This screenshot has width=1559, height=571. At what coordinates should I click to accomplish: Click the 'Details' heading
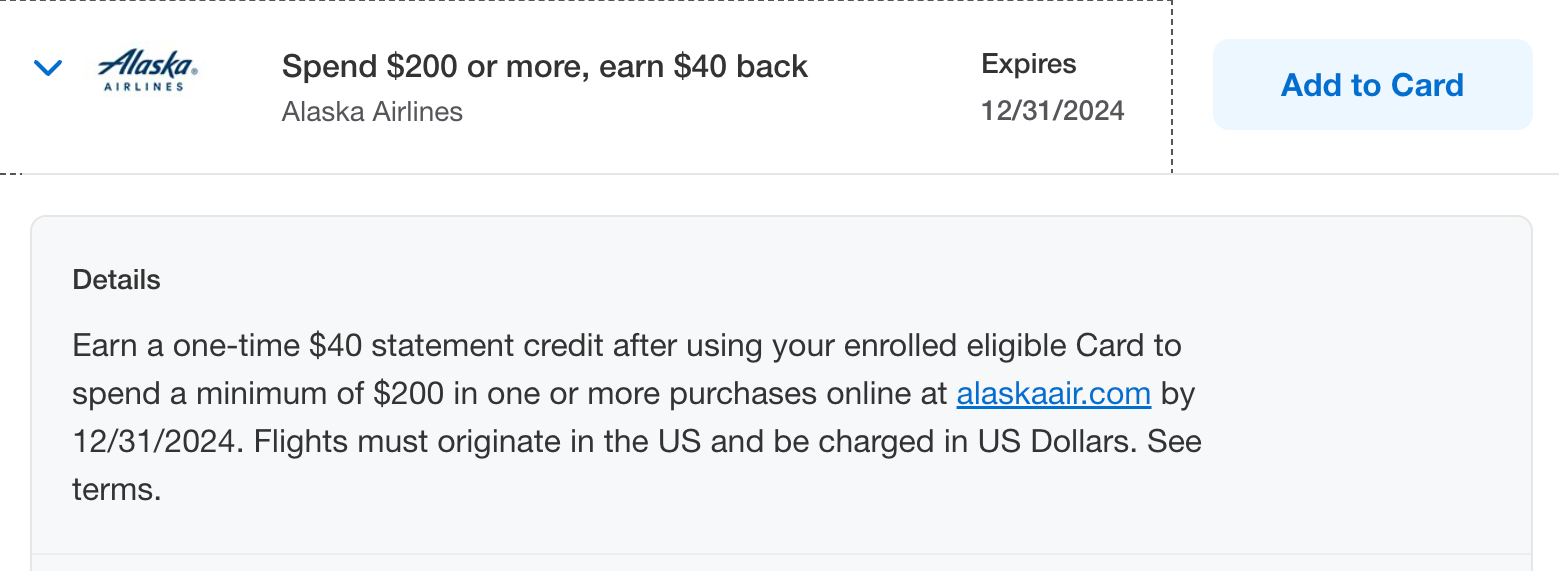coord(116,280)
